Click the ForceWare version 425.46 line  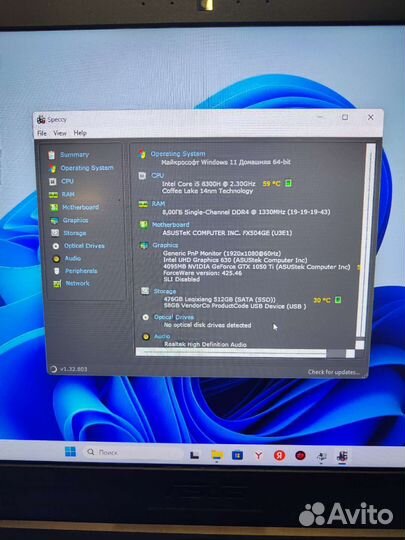[202, 273]
